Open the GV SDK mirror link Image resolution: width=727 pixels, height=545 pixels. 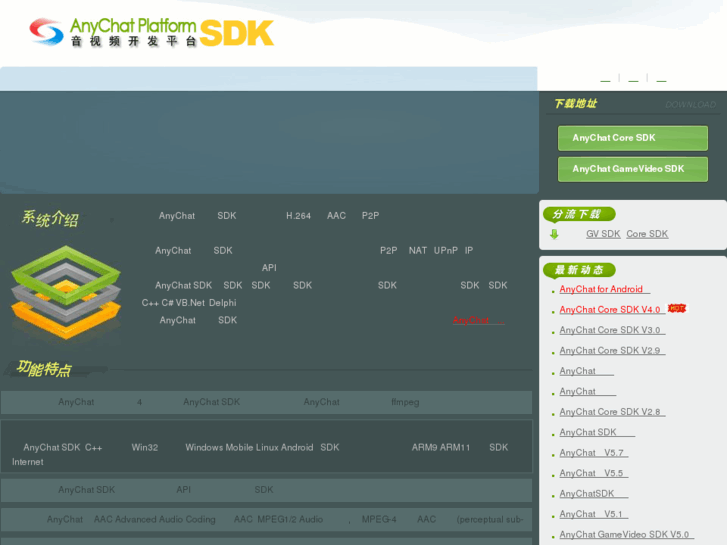coord(603,234)
